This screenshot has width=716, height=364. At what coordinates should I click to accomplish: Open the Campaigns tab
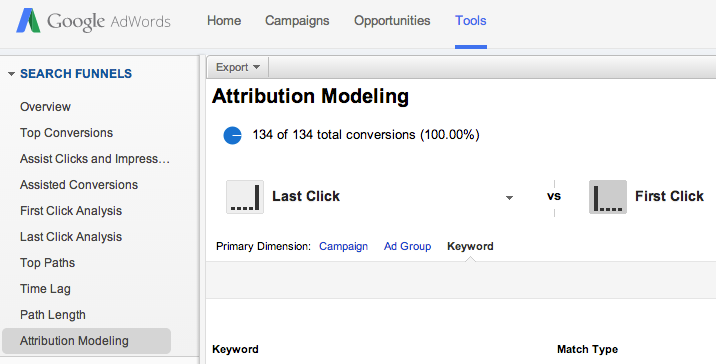(297, 21)
